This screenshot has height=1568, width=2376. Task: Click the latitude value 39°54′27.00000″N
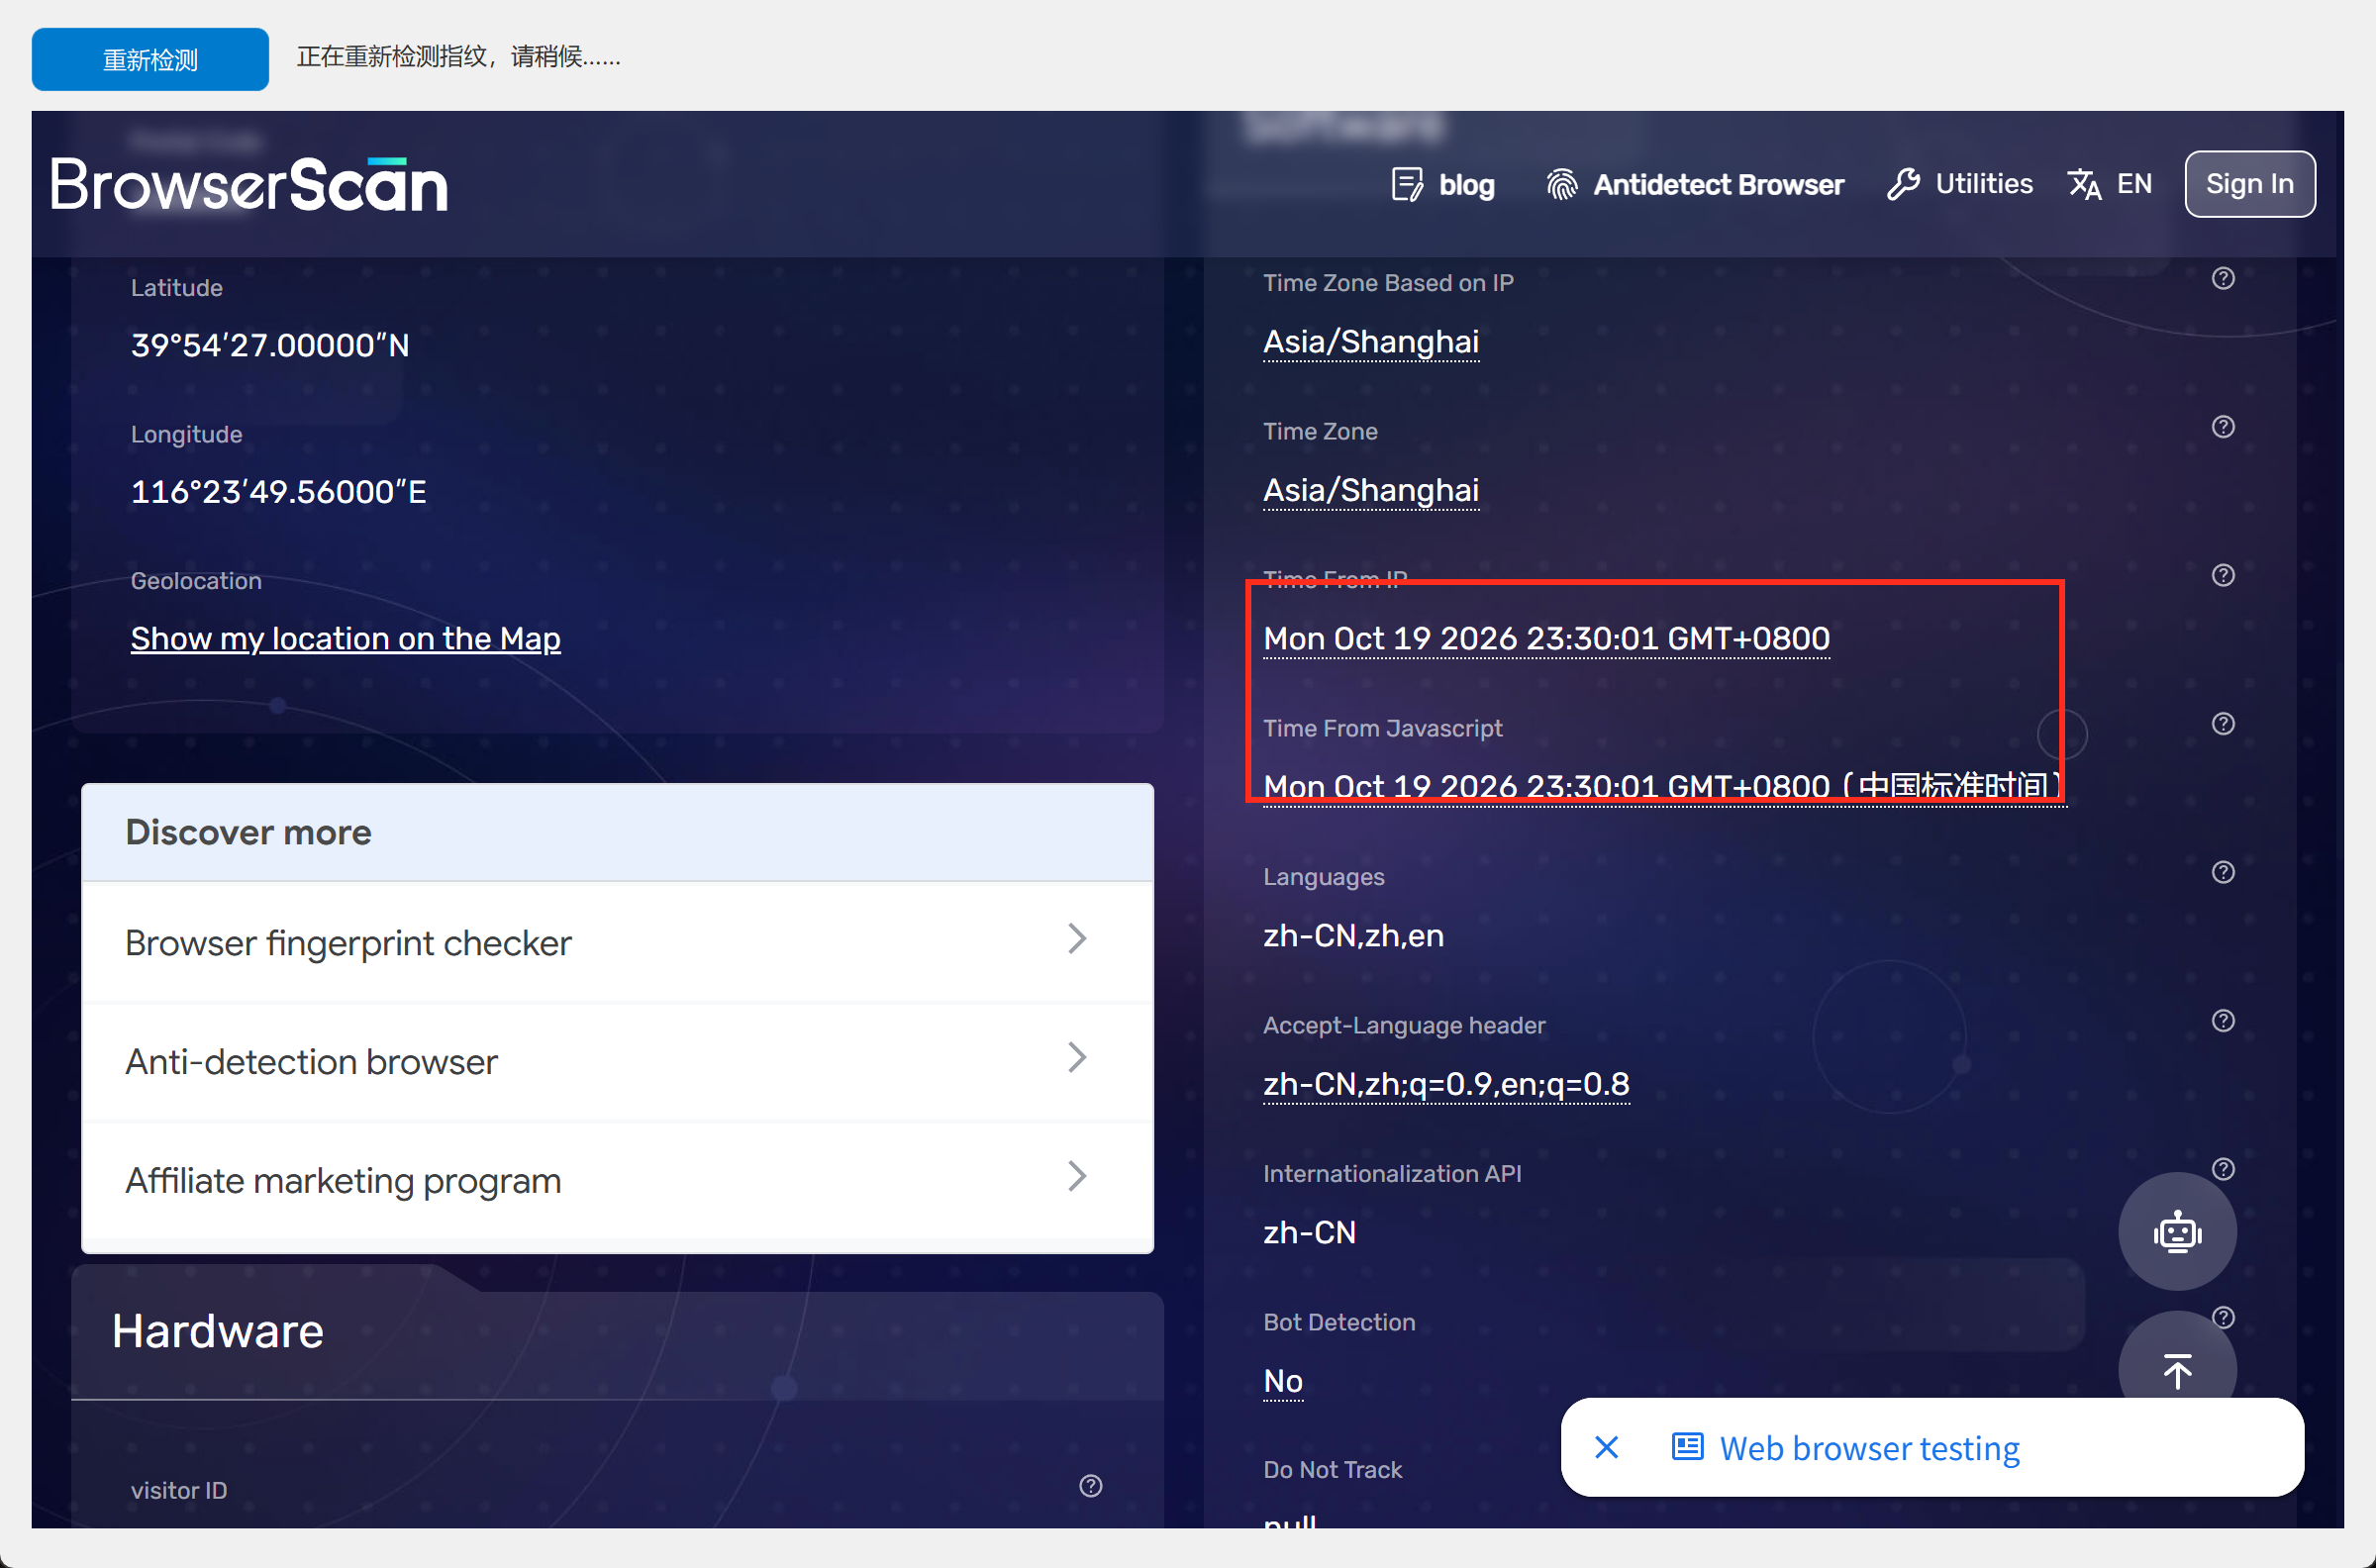coord(270,345)
